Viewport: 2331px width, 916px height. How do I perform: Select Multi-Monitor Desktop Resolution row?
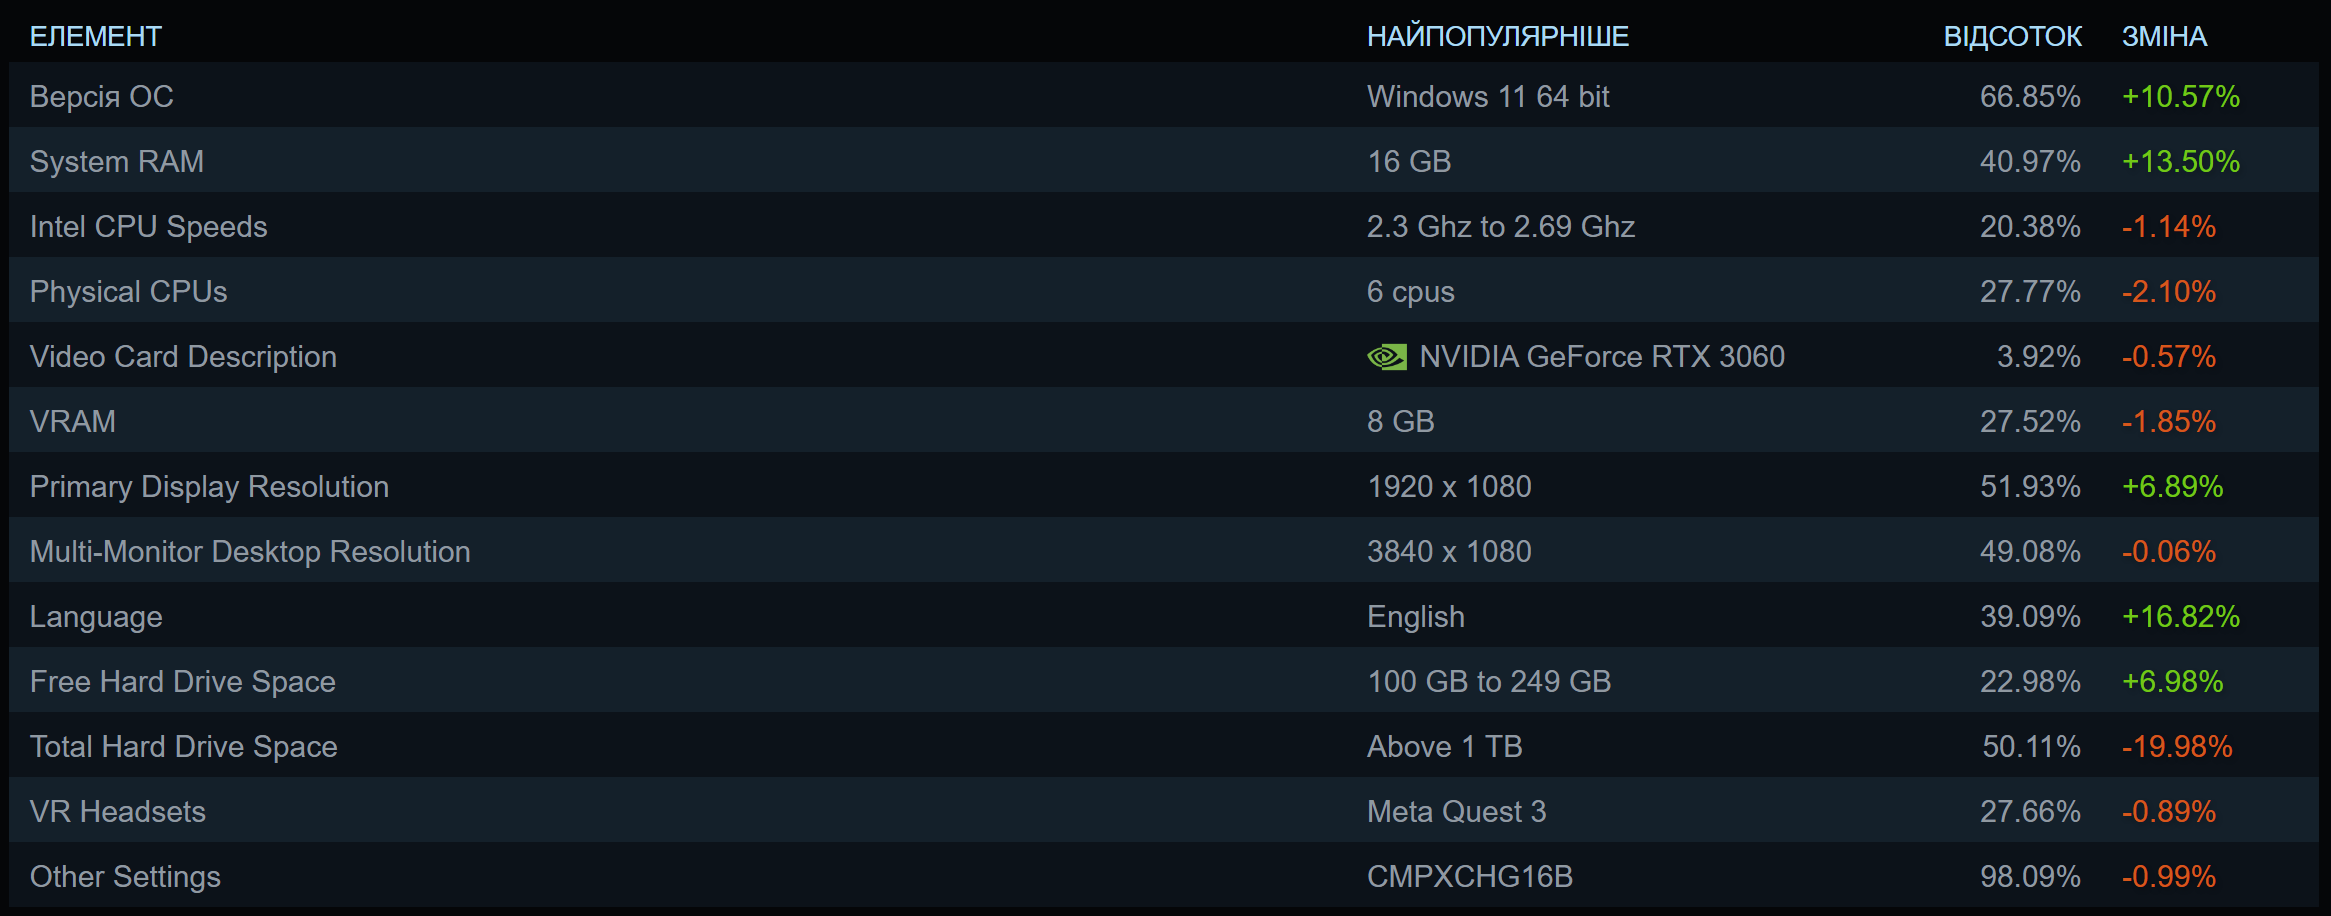[x=250, y=552]
